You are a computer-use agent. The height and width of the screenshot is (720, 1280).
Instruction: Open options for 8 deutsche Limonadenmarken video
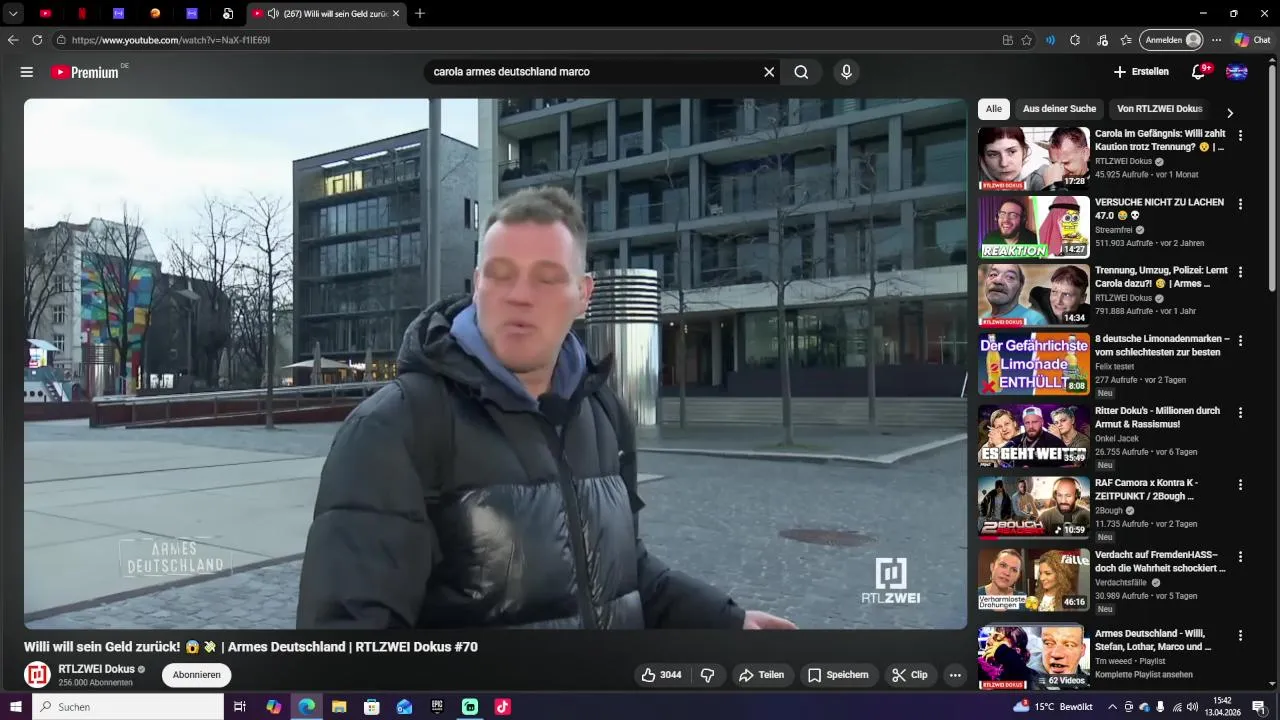coord(1240,341)
